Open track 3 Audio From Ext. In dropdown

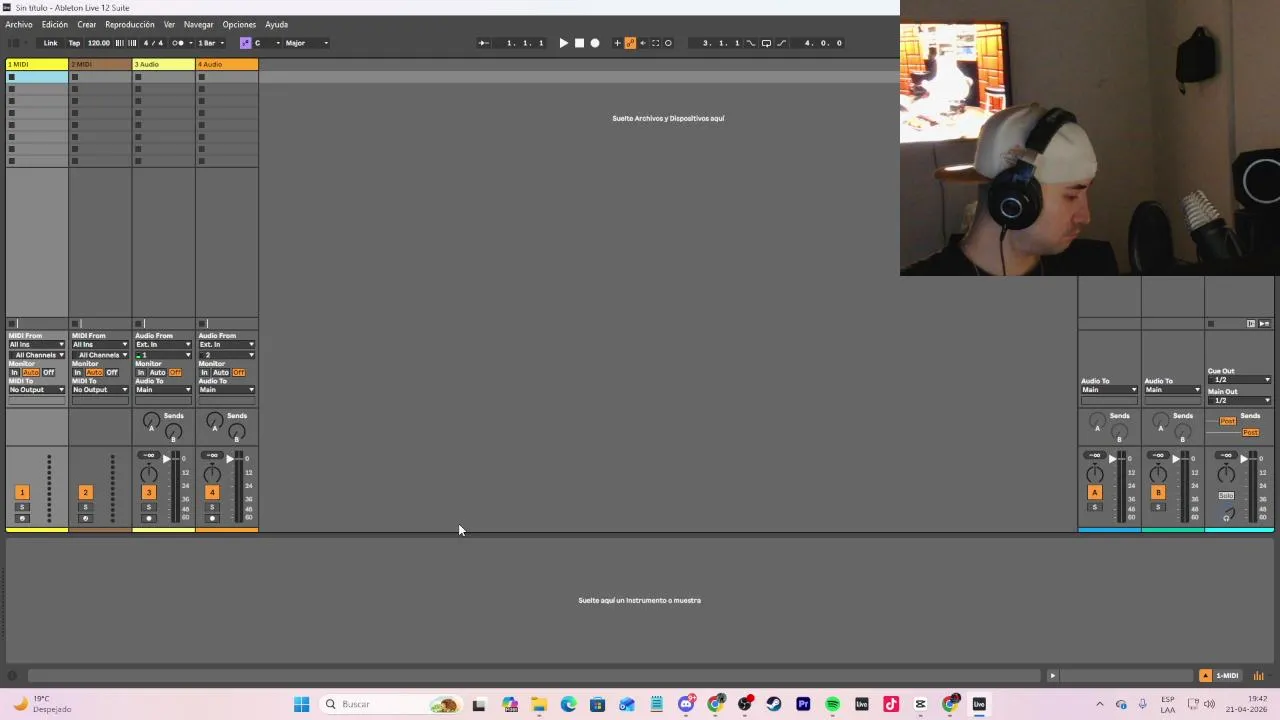tap(163, 345)
